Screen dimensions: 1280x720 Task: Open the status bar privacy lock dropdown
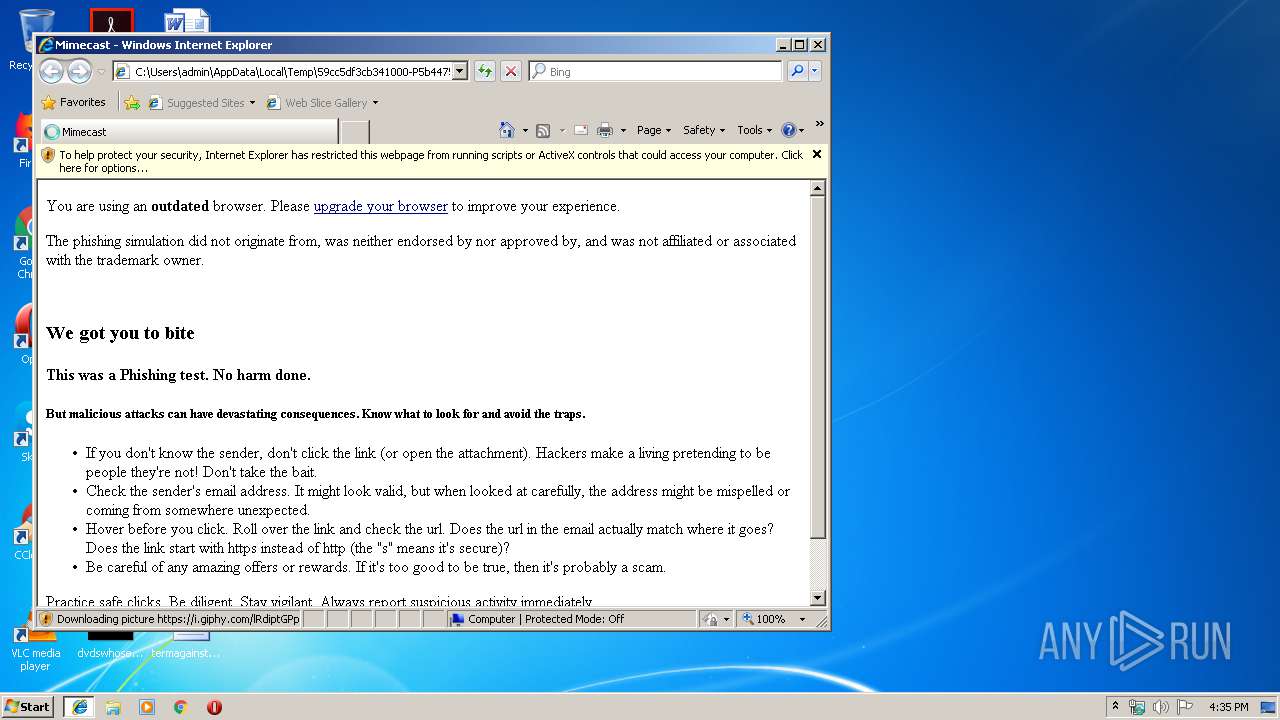[x=716, y=619]
